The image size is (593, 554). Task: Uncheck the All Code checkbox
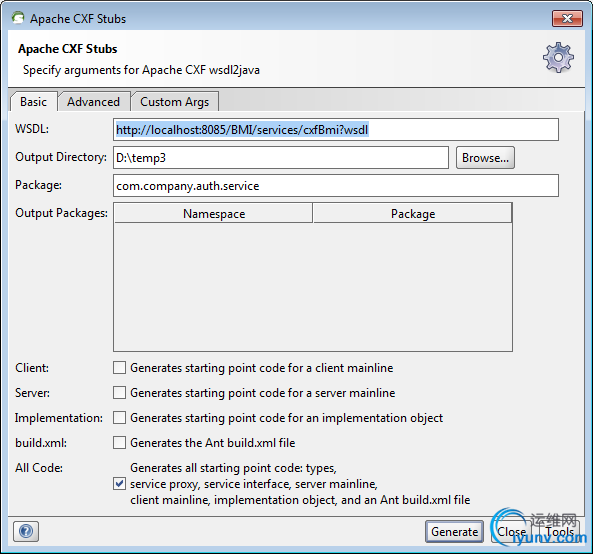tap(120, 484)
